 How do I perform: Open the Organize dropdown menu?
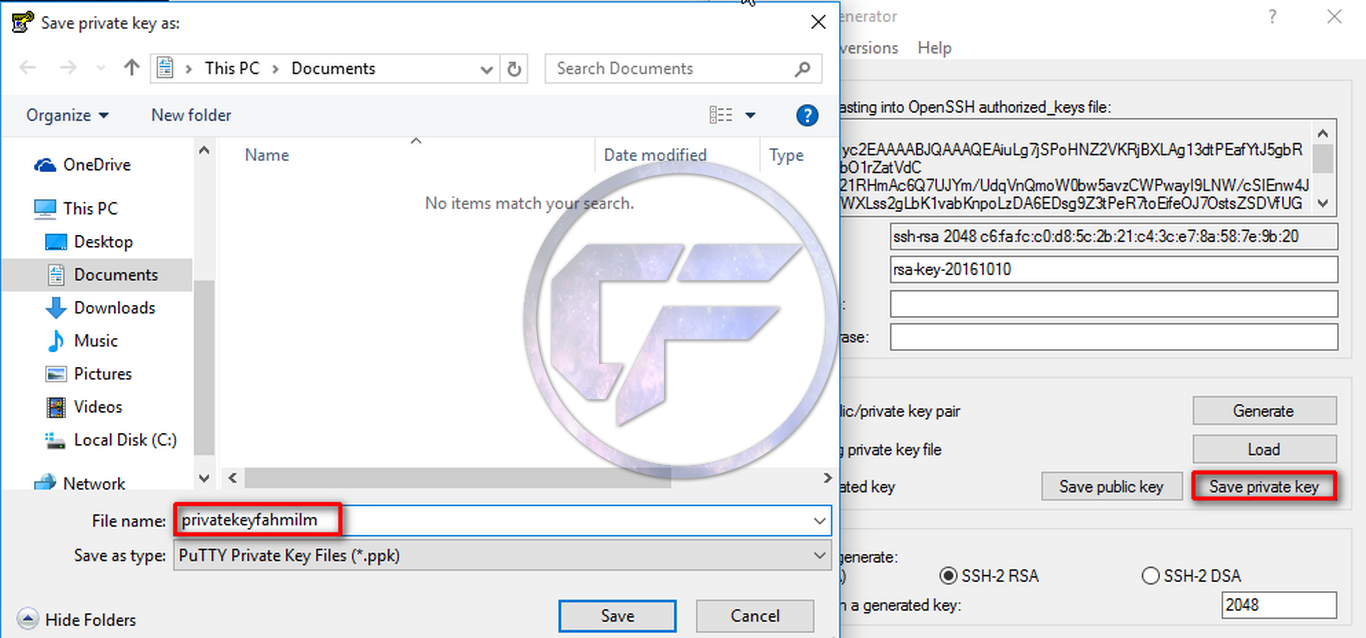click(x=68, y=115)
